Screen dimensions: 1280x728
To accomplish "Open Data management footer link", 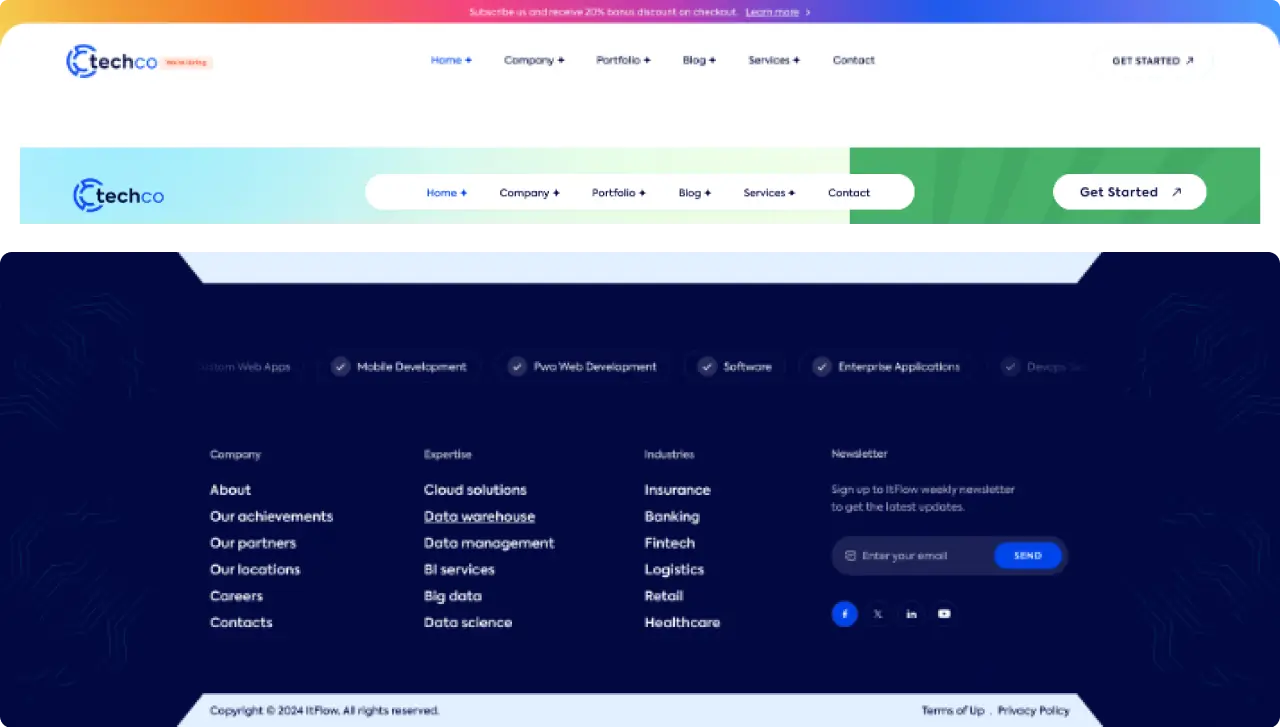I will click(489, 543).
